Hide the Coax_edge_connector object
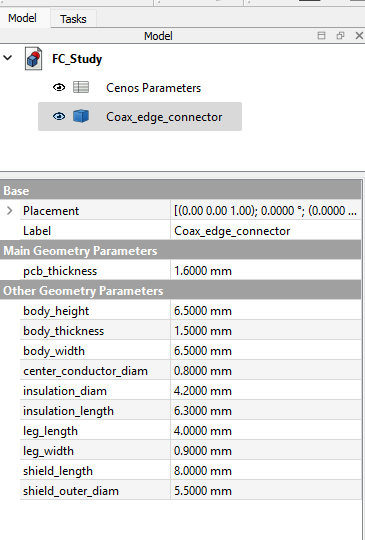The height and width of the screenshot is (540, 365). click(x=59, y=116)
